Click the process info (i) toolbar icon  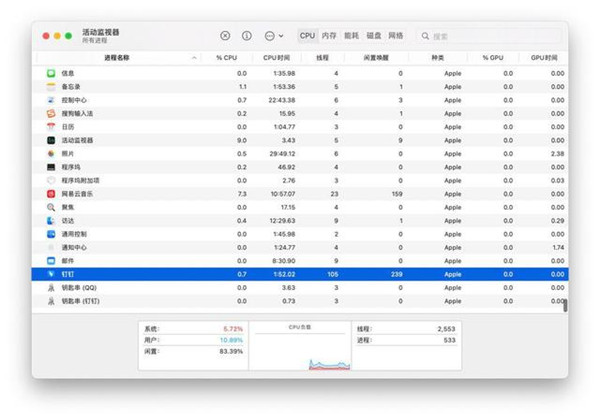246,35
